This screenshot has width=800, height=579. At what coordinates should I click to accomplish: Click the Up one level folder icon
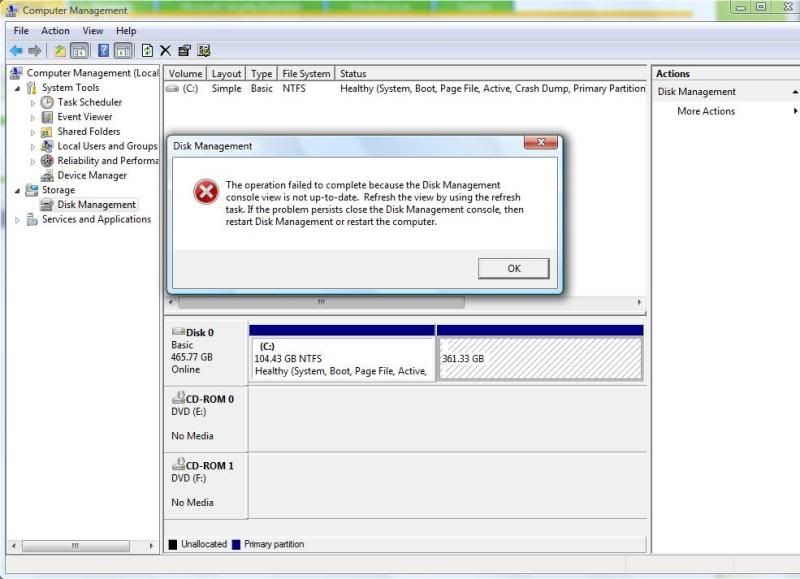tap(60, 51)
